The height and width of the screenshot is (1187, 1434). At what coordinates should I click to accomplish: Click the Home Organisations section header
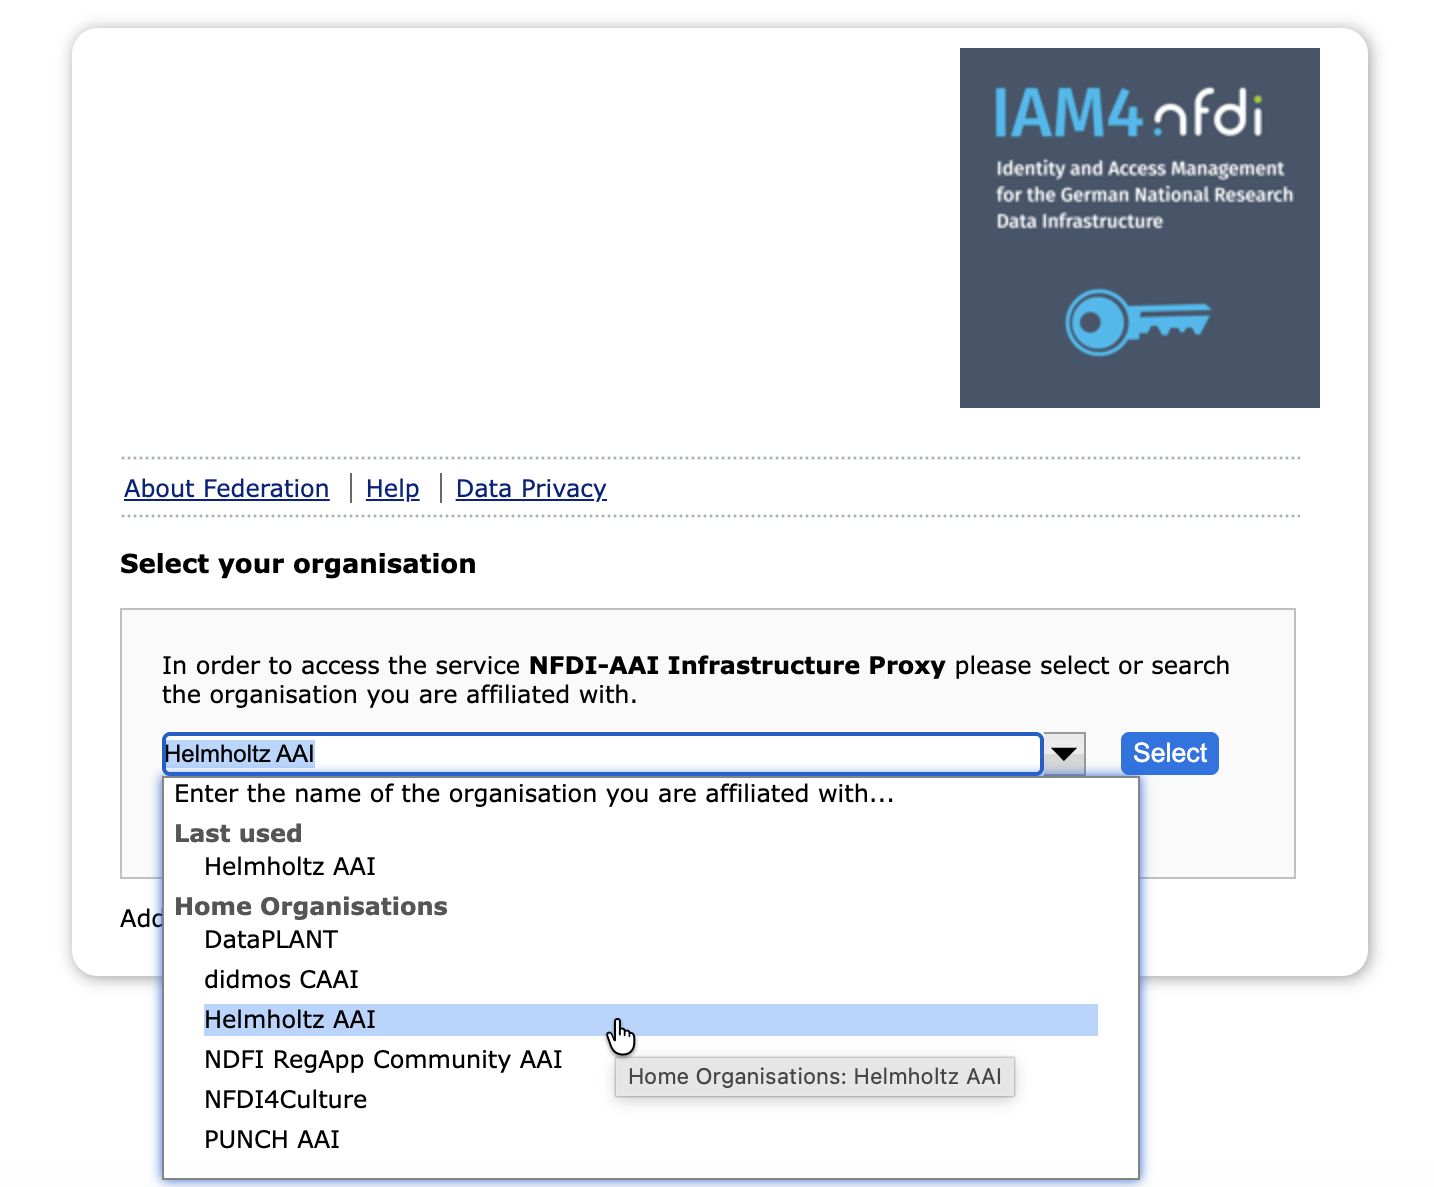[x=311, y=906]
